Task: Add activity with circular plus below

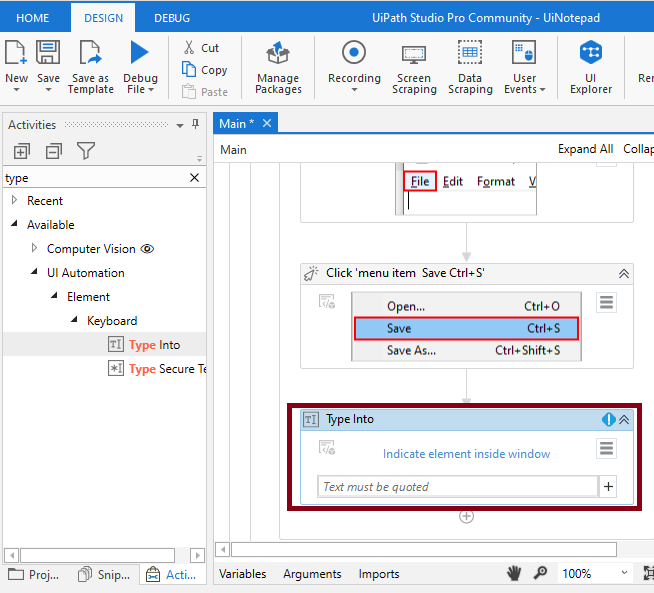Action: click(x=466, y=517)
